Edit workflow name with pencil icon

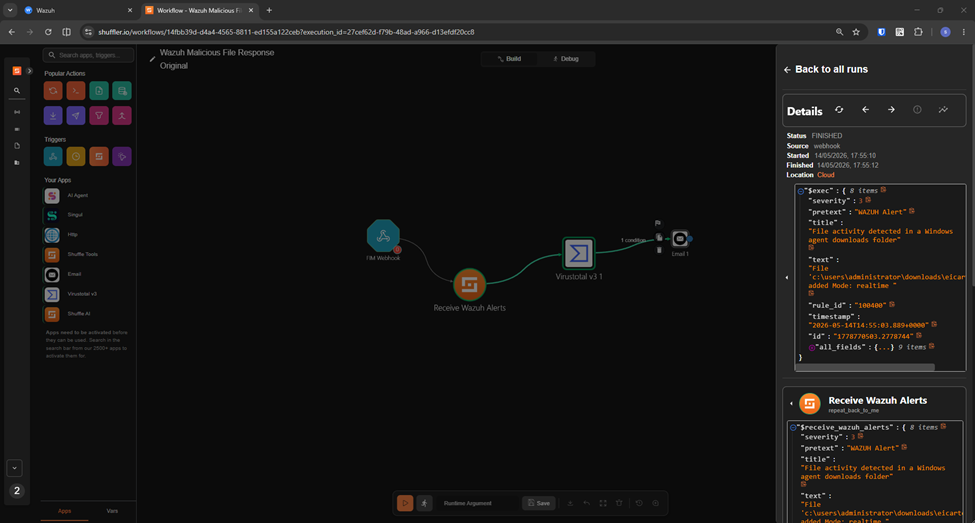[x=152, y=59]
